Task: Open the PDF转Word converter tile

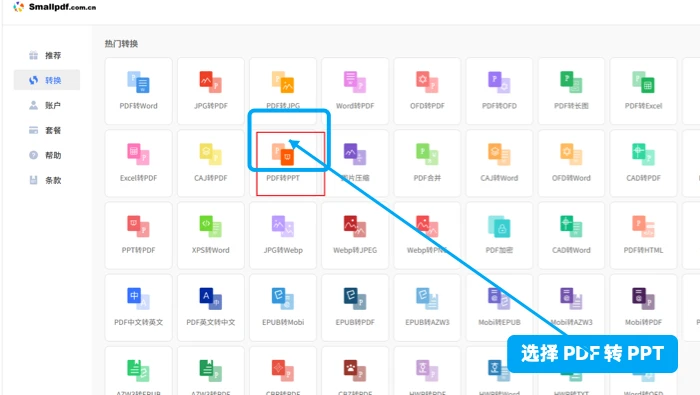Action: [x=138, y=91]
